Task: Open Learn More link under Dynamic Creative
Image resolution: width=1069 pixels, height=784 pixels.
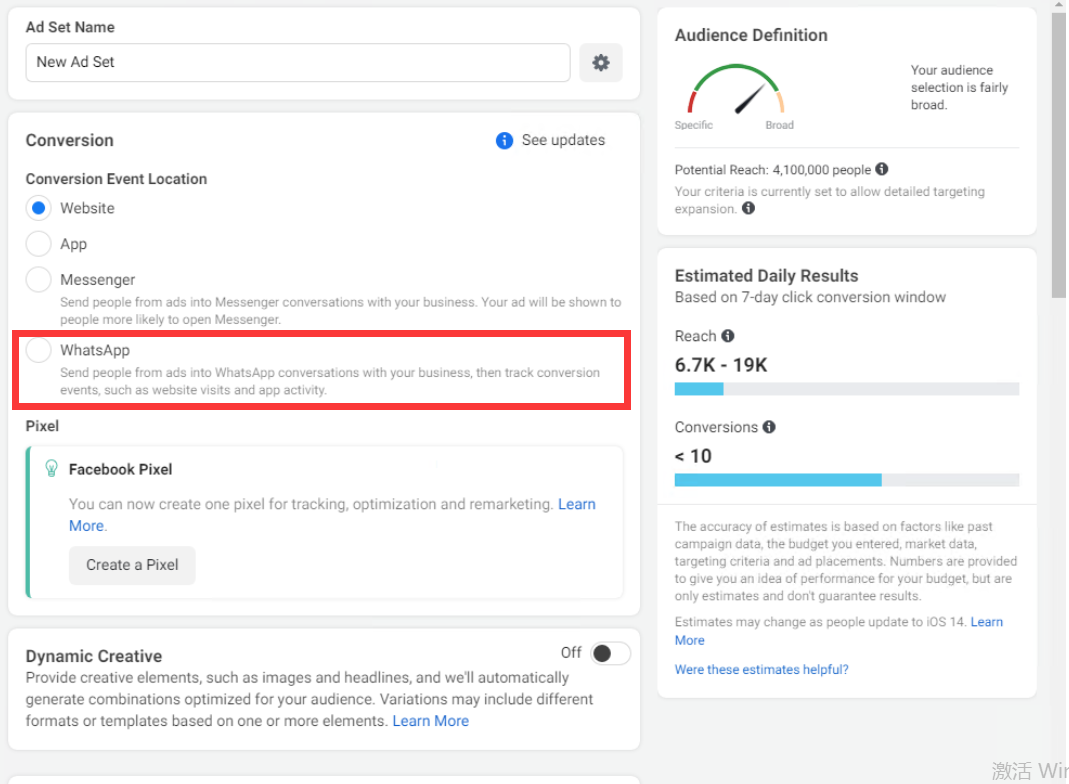Action: click(430, 721)
